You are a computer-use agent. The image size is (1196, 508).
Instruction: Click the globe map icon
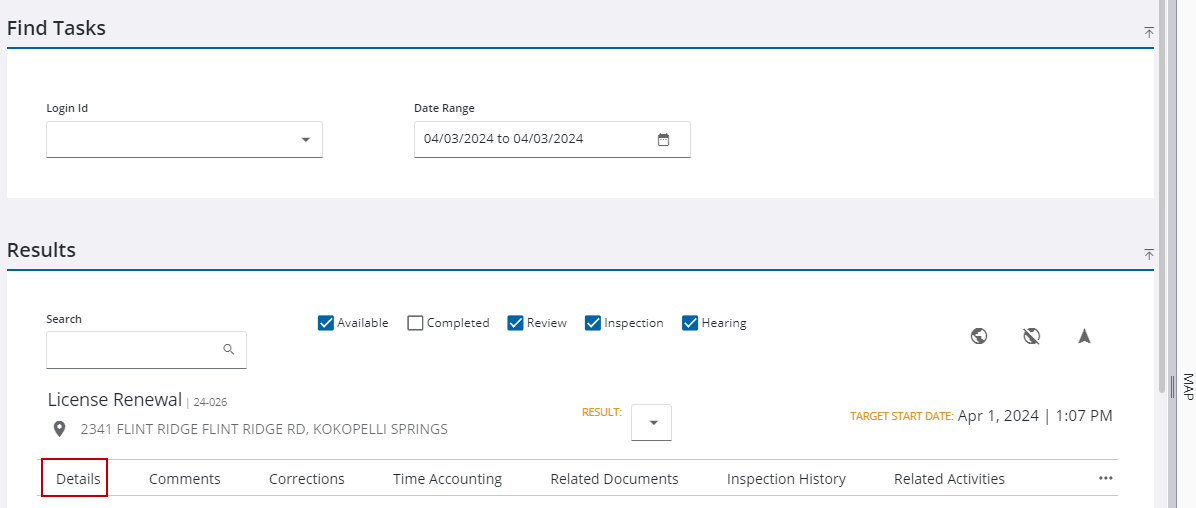click(979, 336)
